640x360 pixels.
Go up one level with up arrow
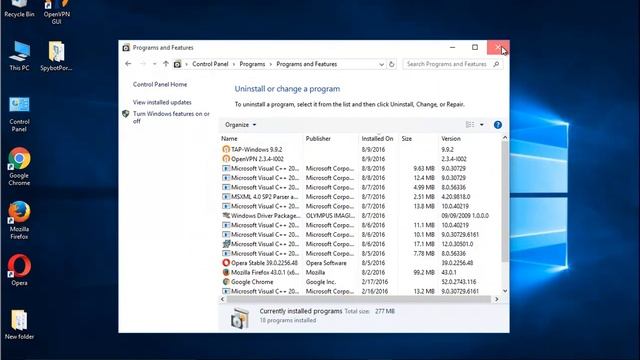click(x=166, y=64)
